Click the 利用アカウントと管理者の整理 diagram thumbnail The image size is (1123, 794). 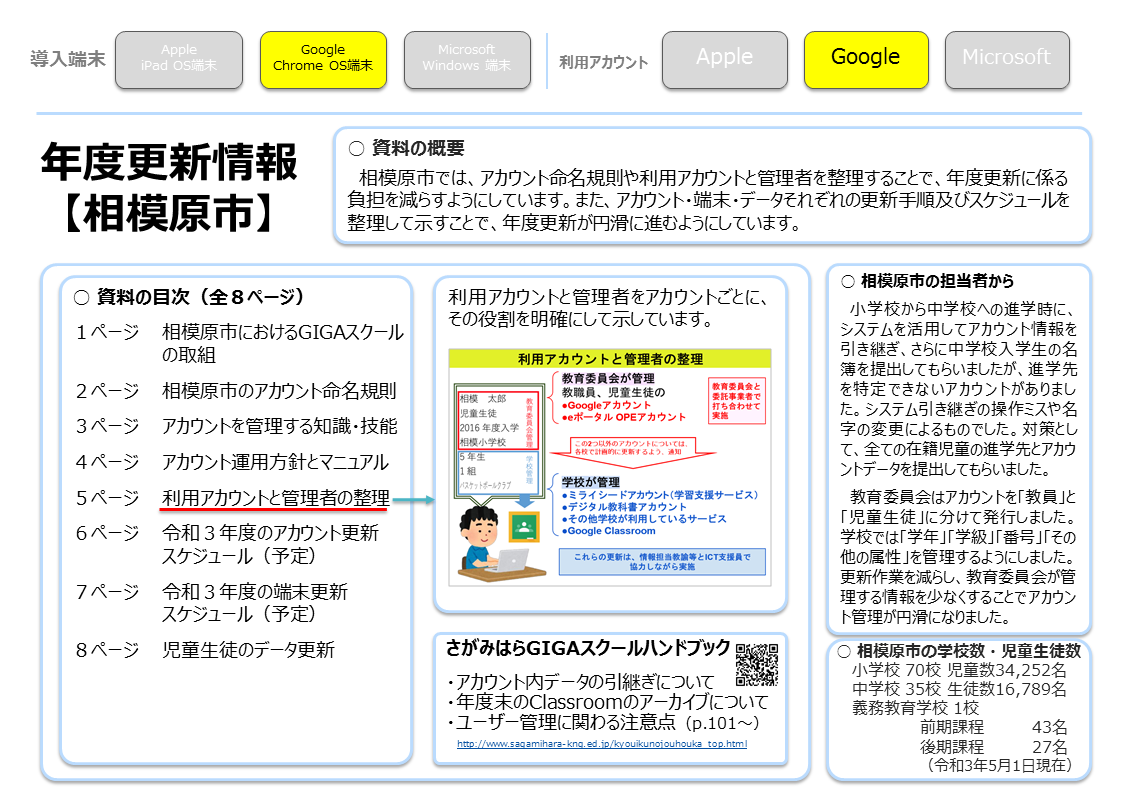610,467
